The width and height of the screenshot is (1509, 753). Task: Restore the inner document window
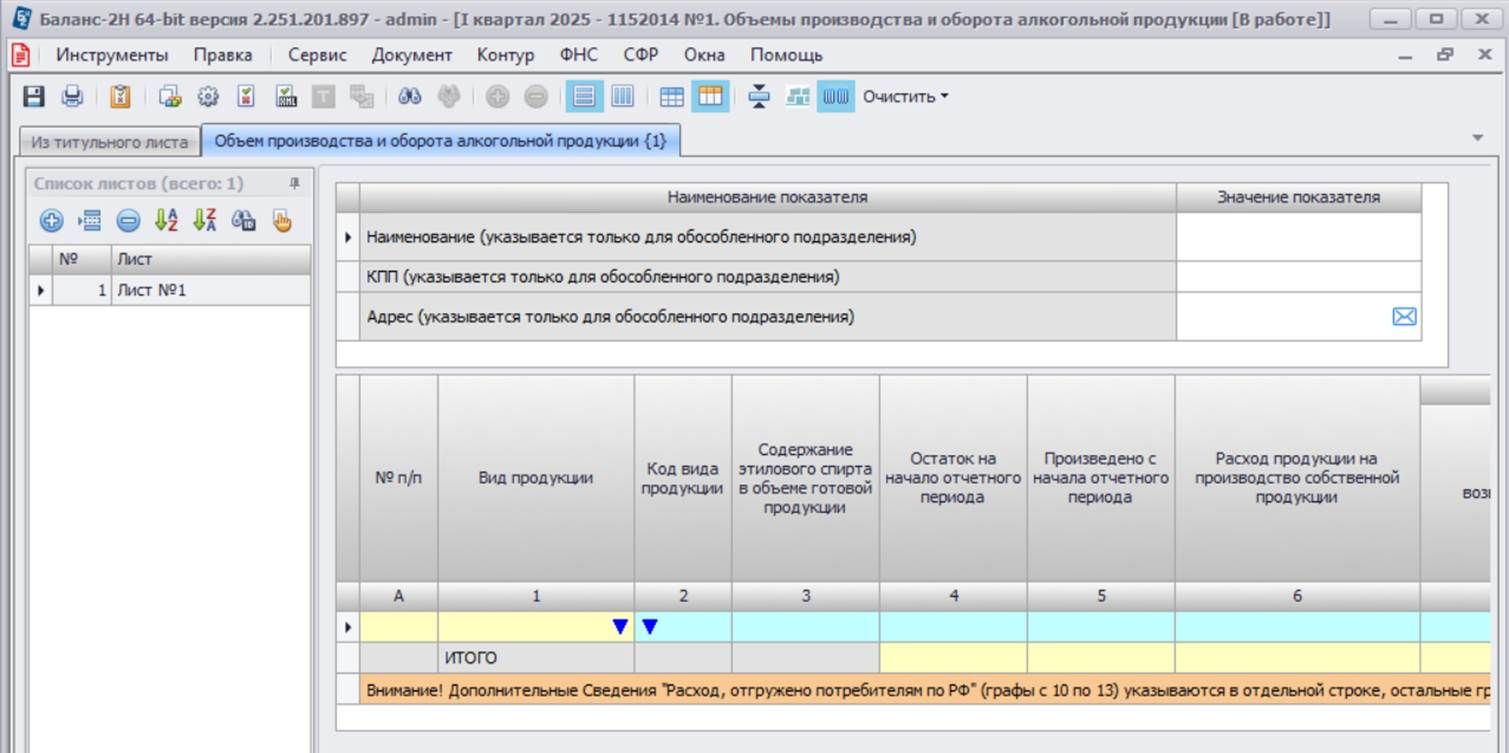click(x=1445, y=55)
